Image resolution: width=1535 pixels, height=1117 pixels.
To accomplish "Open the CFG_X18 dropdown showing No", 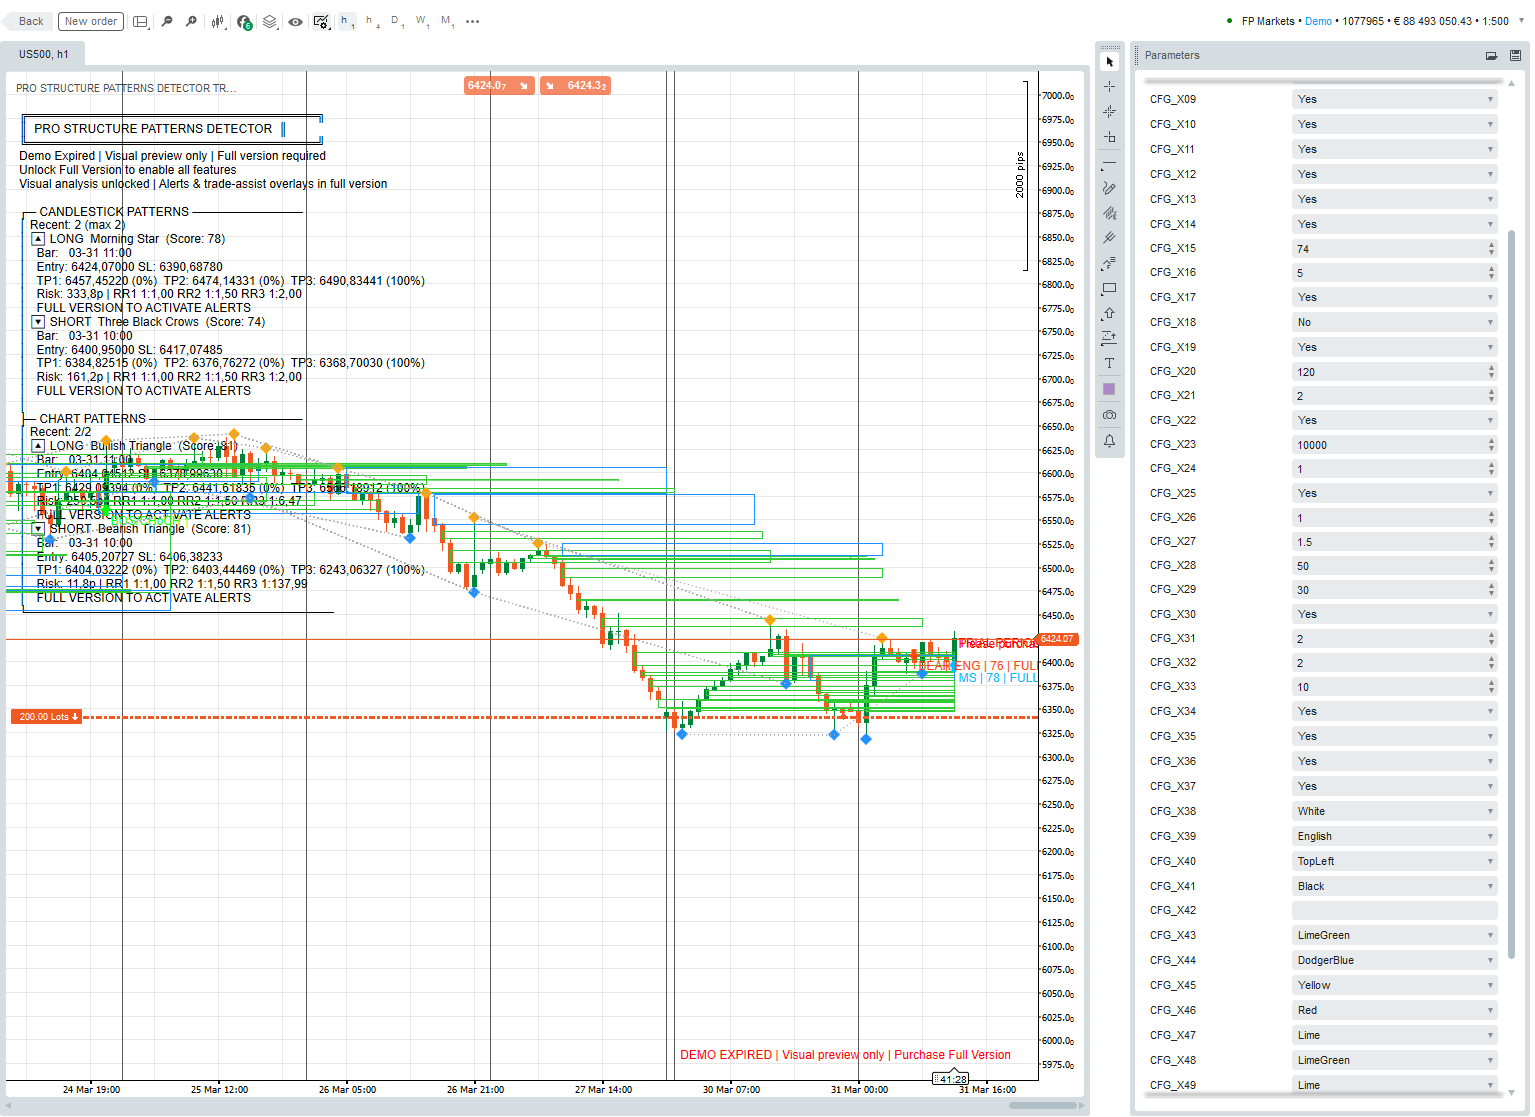I will tap(1394, 323).
